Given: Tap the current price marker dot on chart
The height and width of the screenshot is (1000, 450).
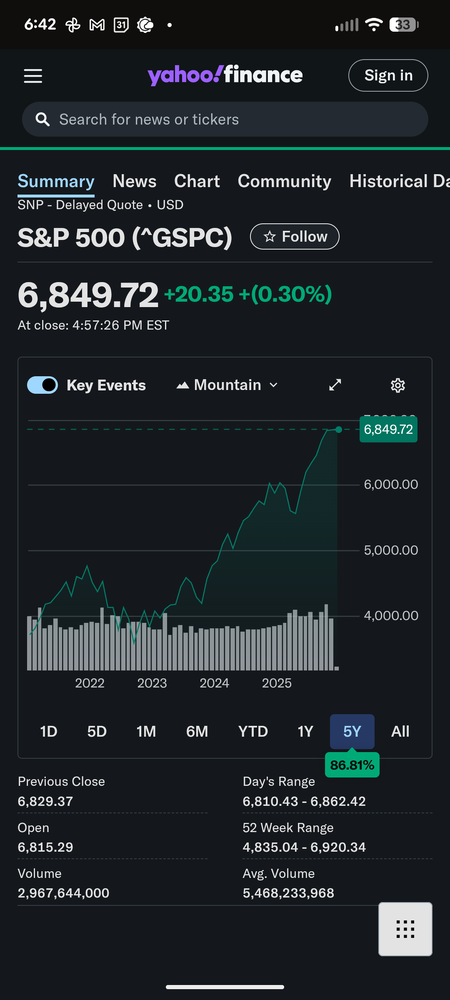Looking at the screenshot, I should (x=338, y=429).
